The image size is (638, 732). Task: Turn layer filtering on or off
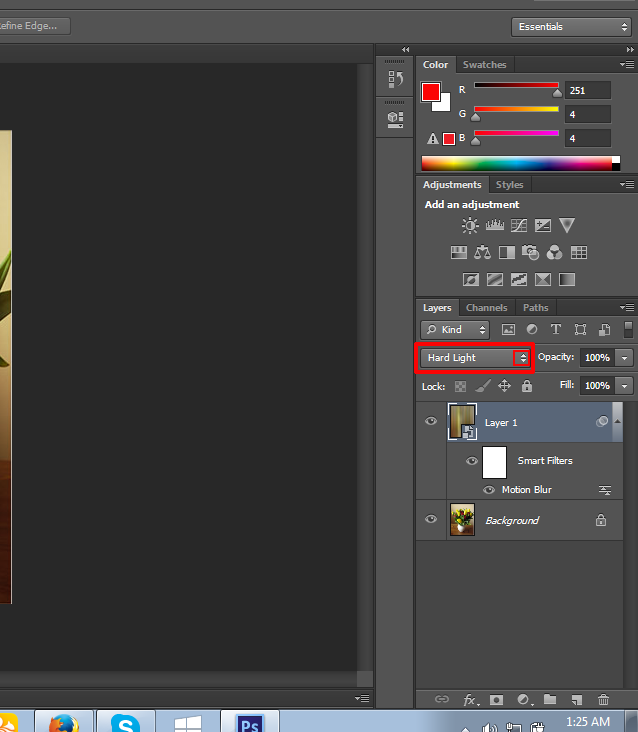click(628, 330)
